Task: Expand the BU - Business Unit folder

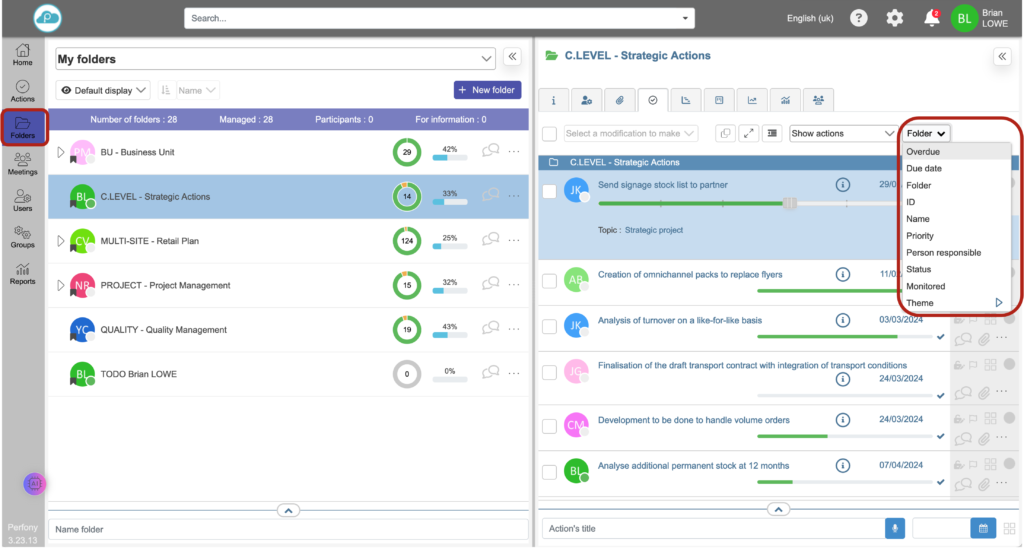Action: (x=60, y=152)
